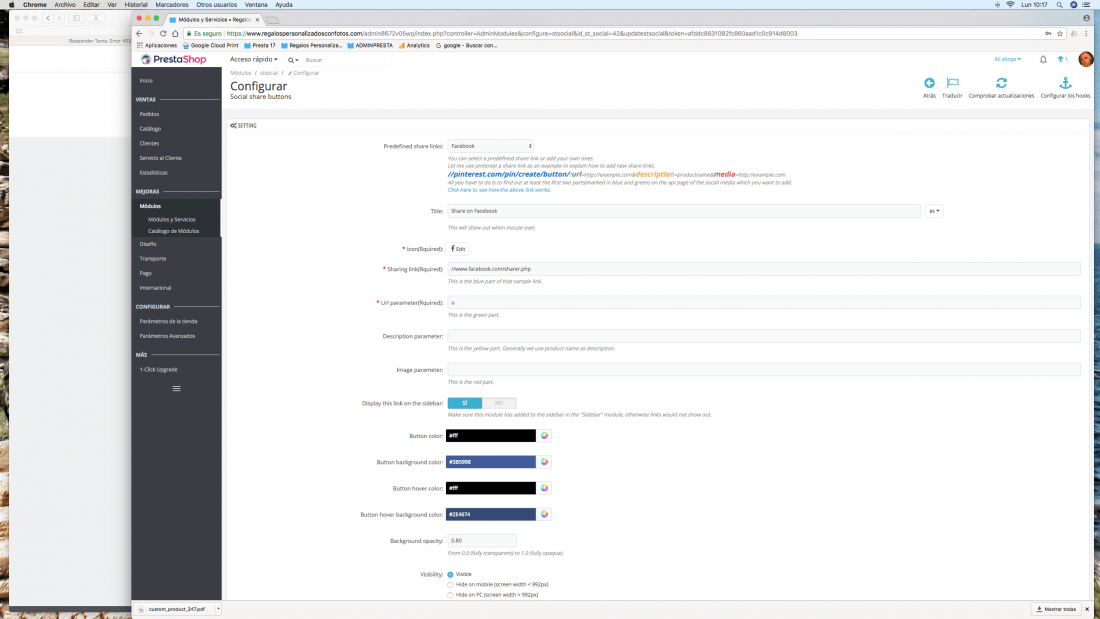This screenshot has width=1100, height=619.
Task: Click the Edit icon button
Action: 458,249
